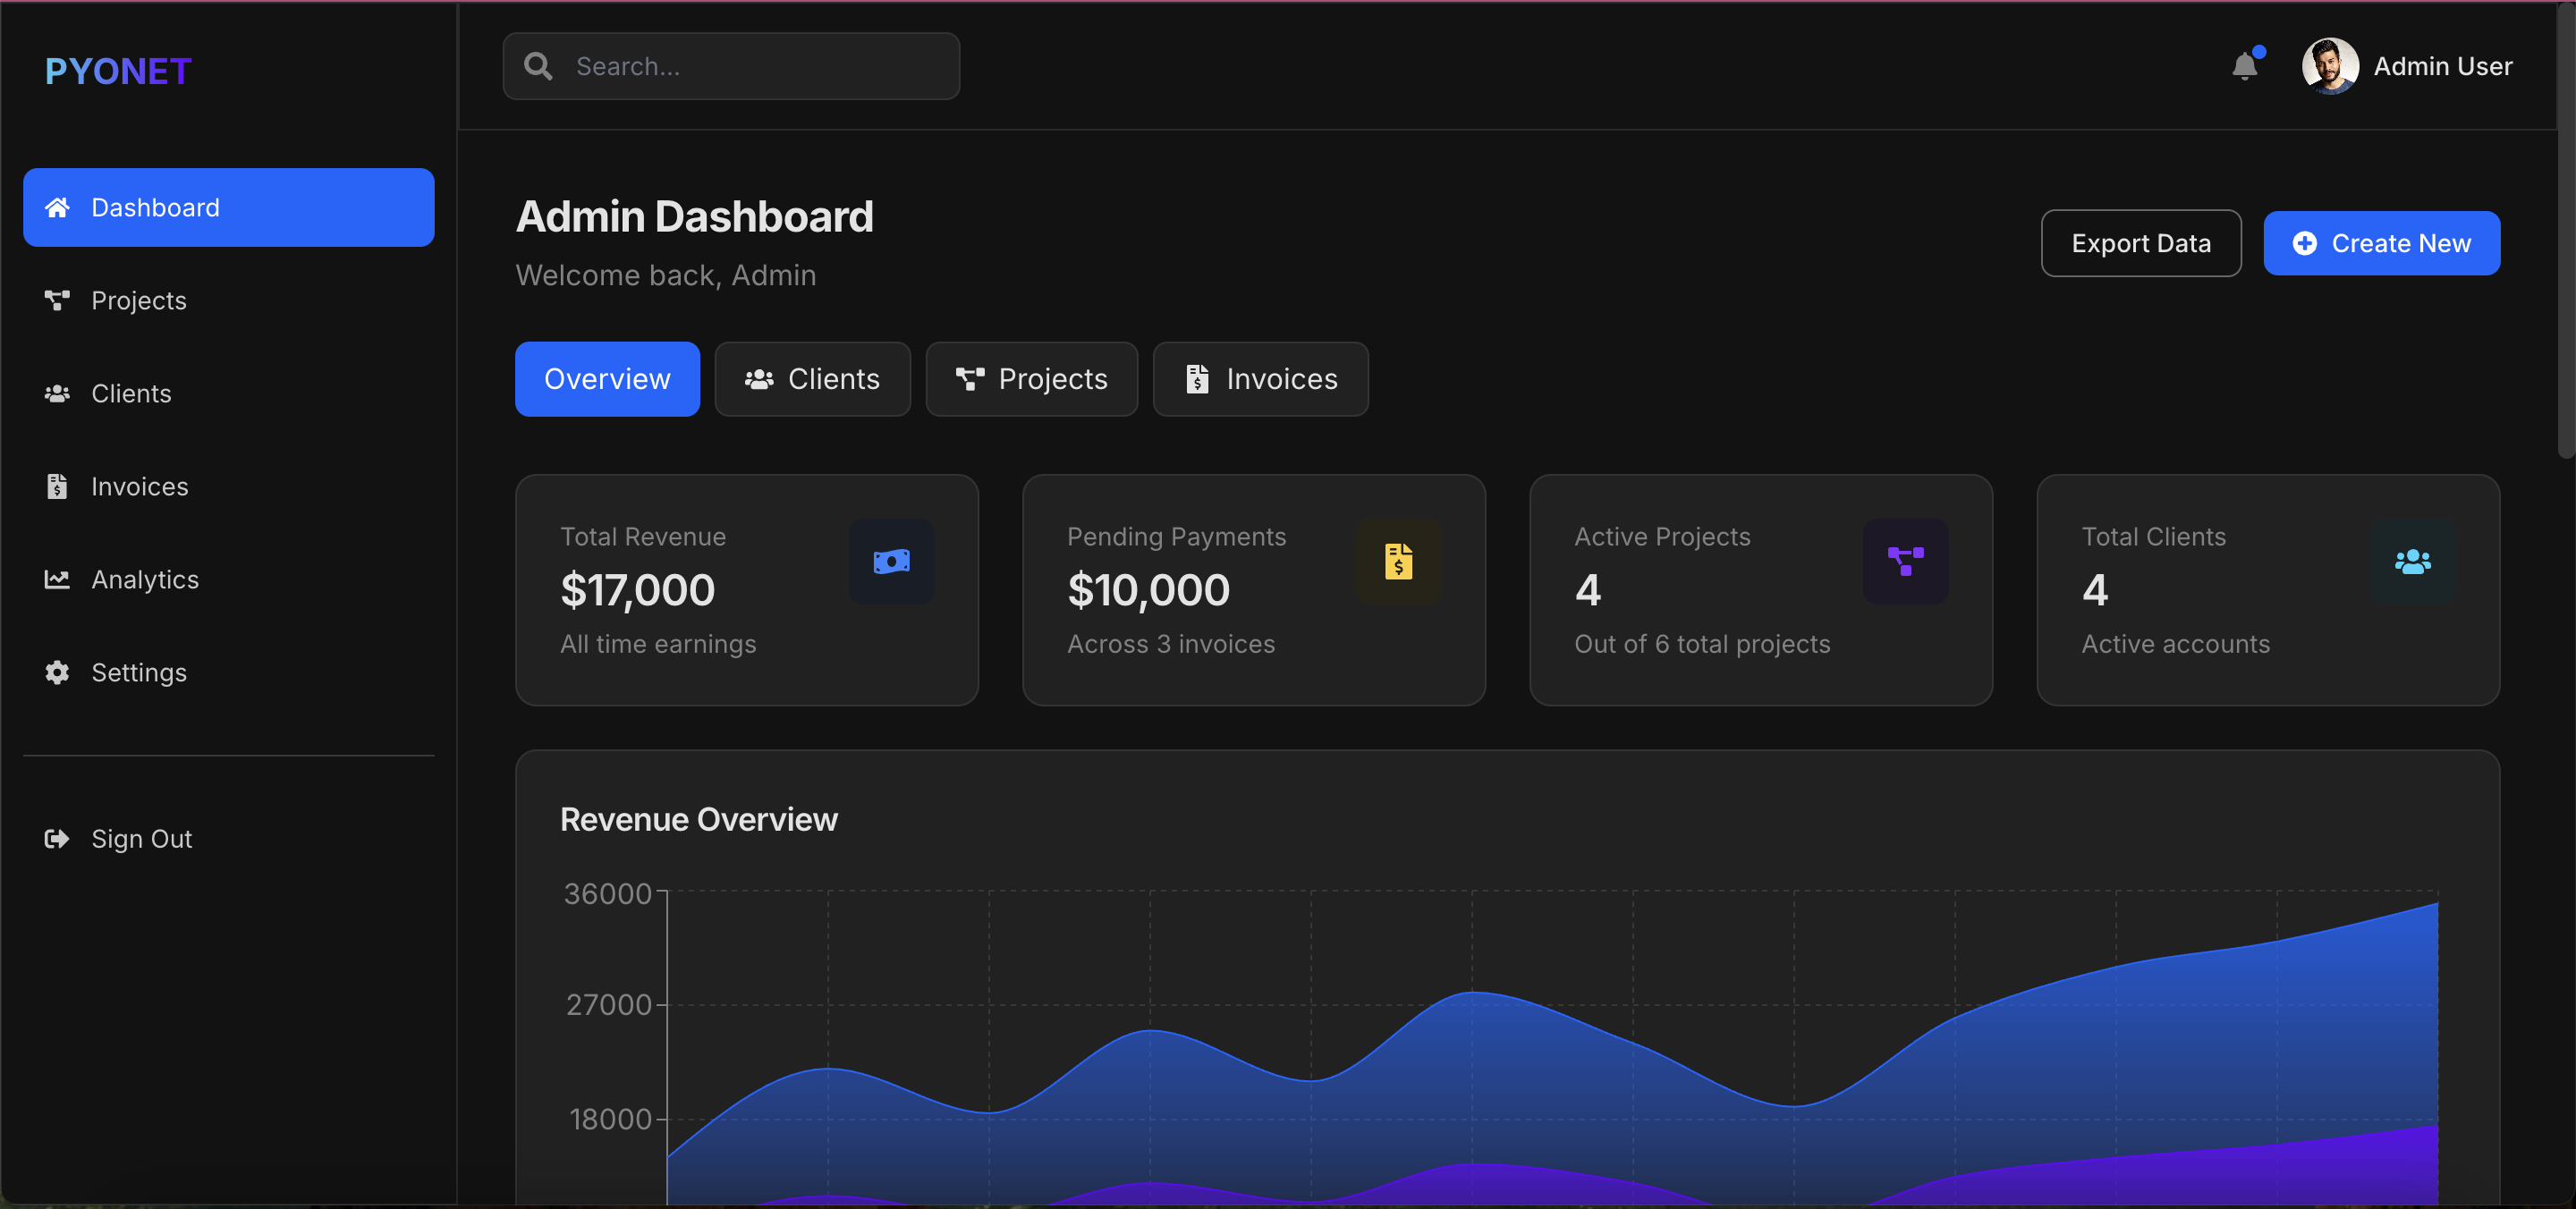Click the search magnifier icon
The width and height of the screenshot is (2576, 1209).
[538, 66]
